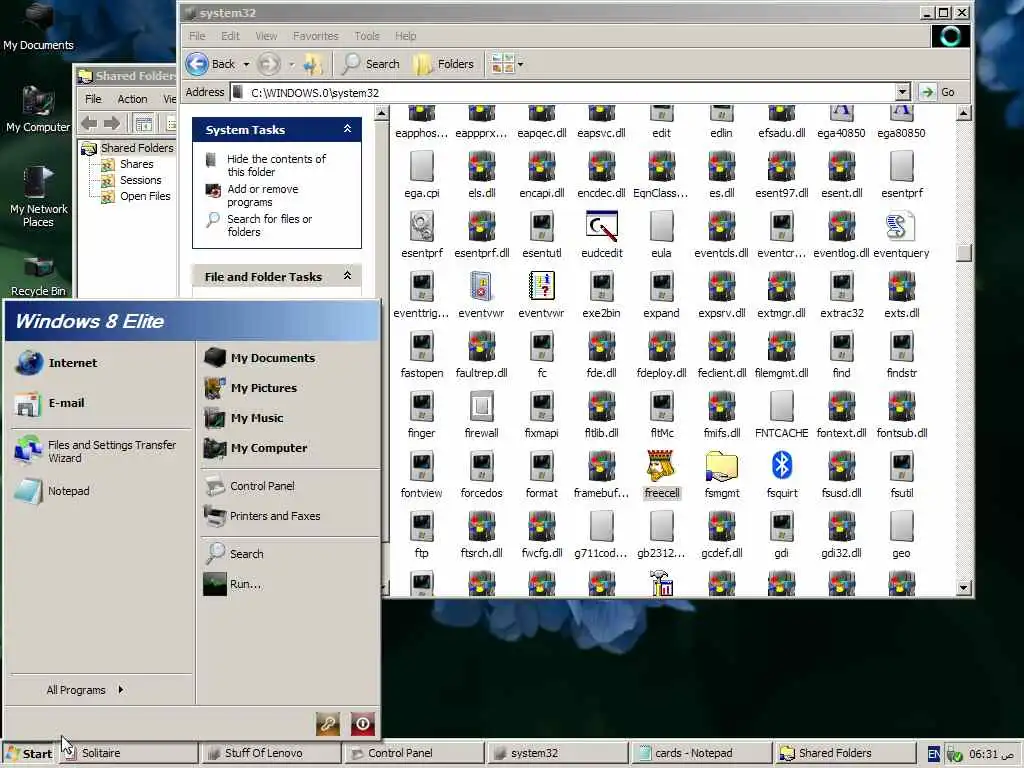Click the address bar path field
Screen dimensions: 1024x768
563,92
